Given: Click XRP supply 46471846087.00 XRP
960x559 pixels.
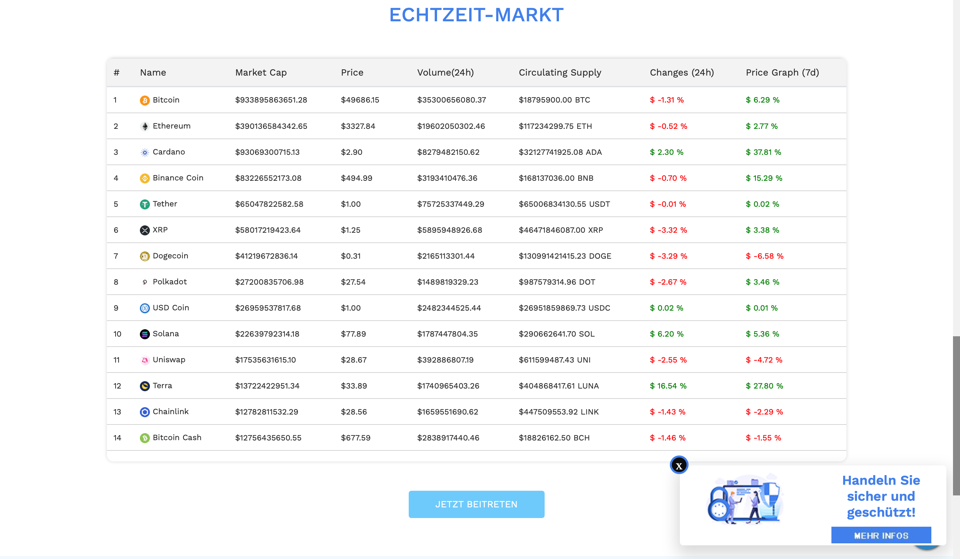Looking at the screenshot, I should [x=561, y=230].
